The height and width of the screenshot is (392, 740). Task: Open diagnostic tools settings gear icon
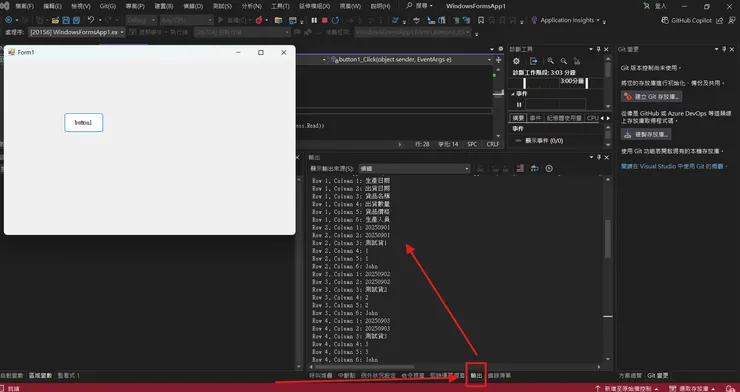coord(516,61)
